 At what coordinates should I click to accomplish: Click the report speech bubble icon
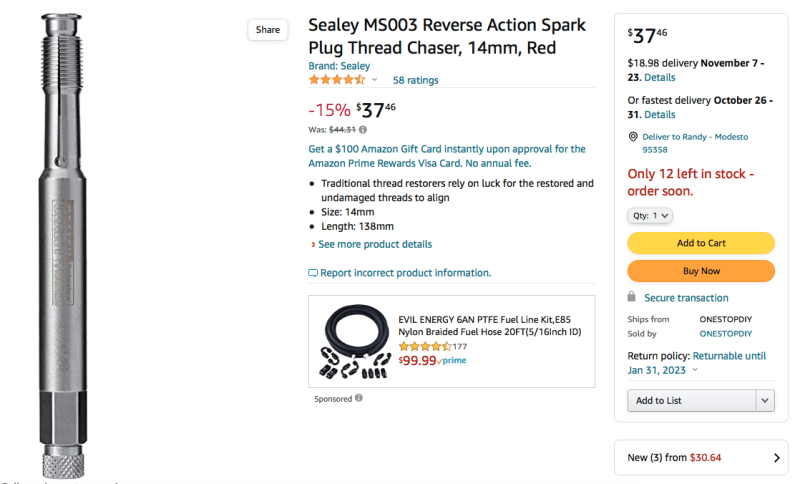[313, 273]
